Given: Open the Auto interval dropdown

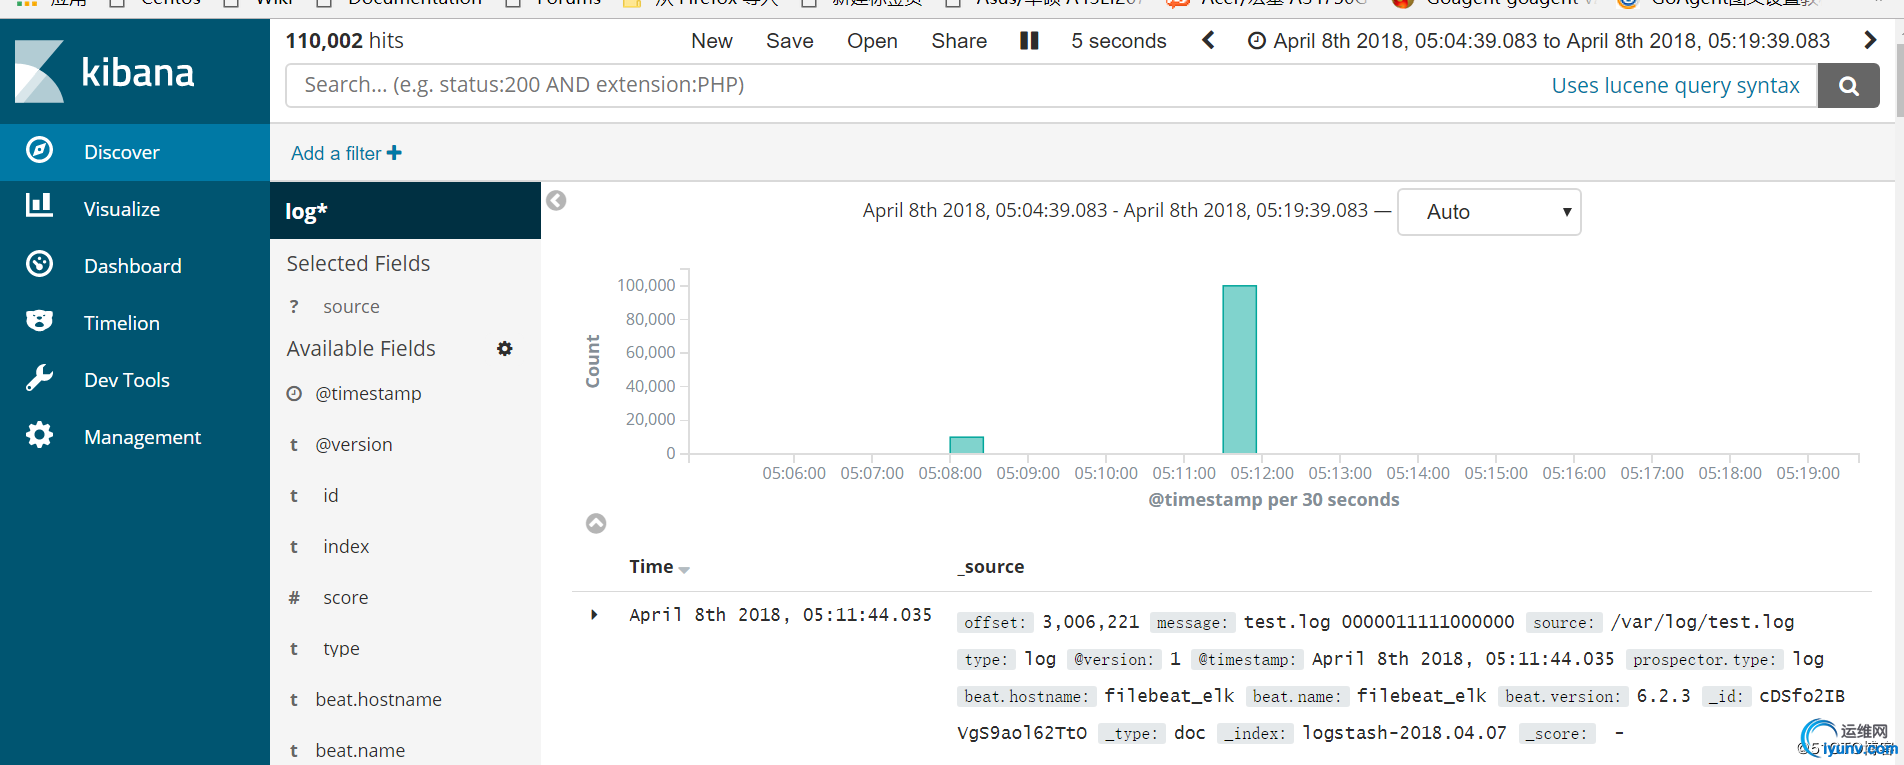Looking at the screenshot, I should (1489, 212).
